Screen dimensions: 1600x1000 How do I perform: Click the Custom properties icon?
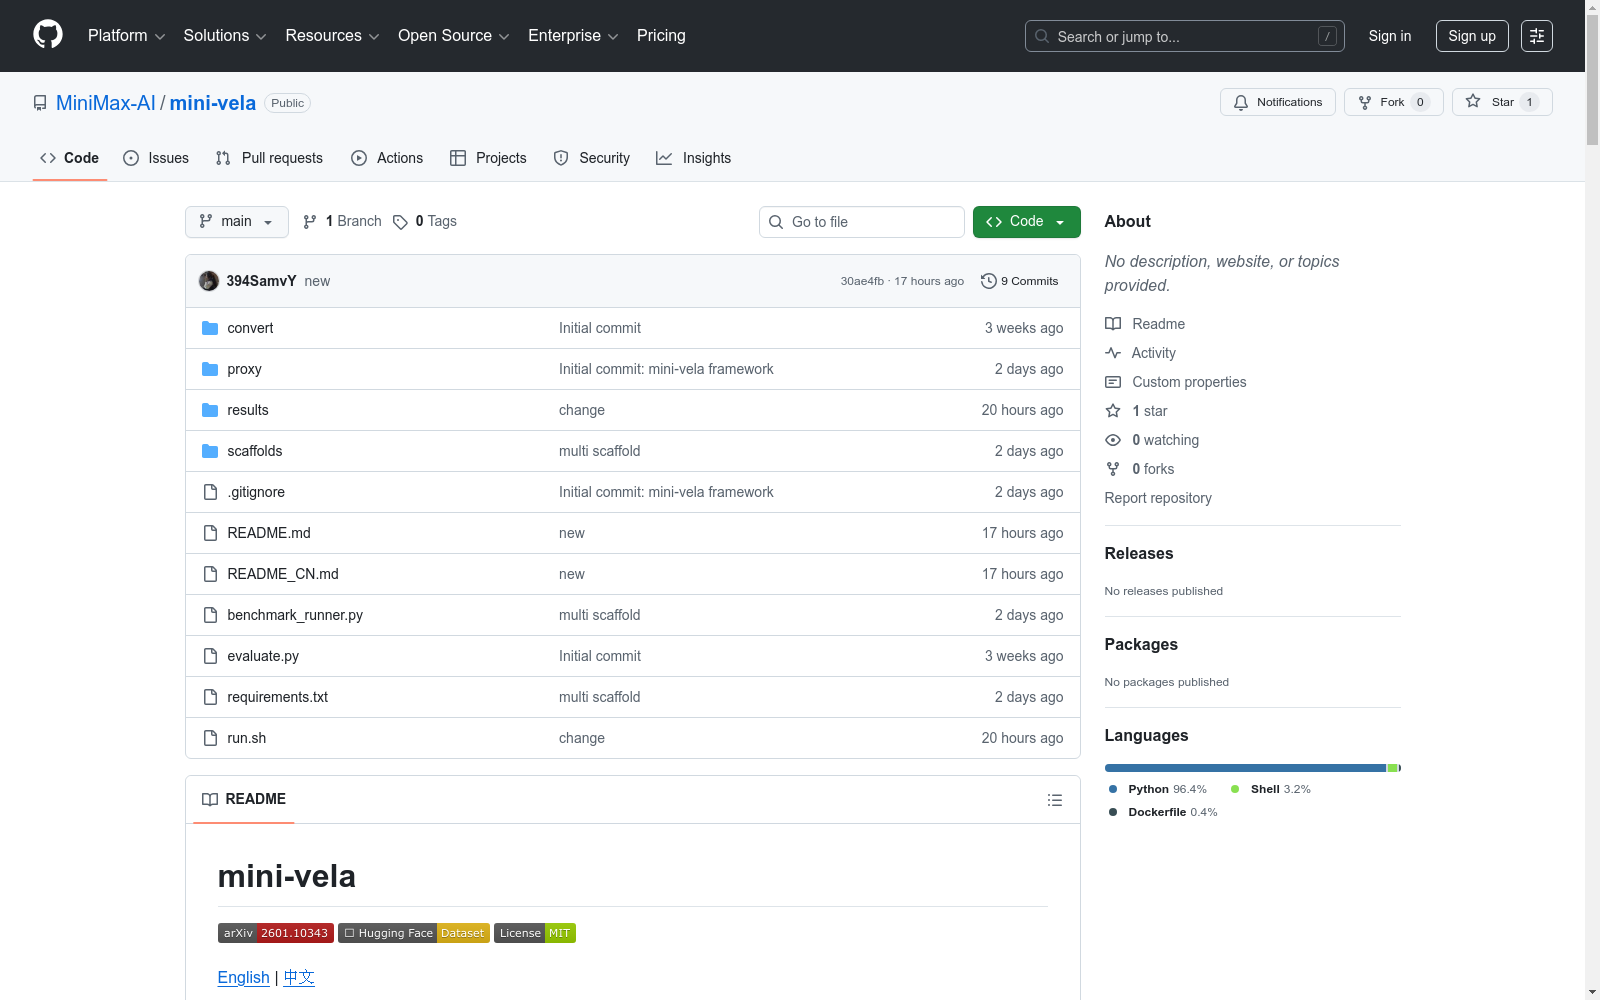tap(1113, 382)
